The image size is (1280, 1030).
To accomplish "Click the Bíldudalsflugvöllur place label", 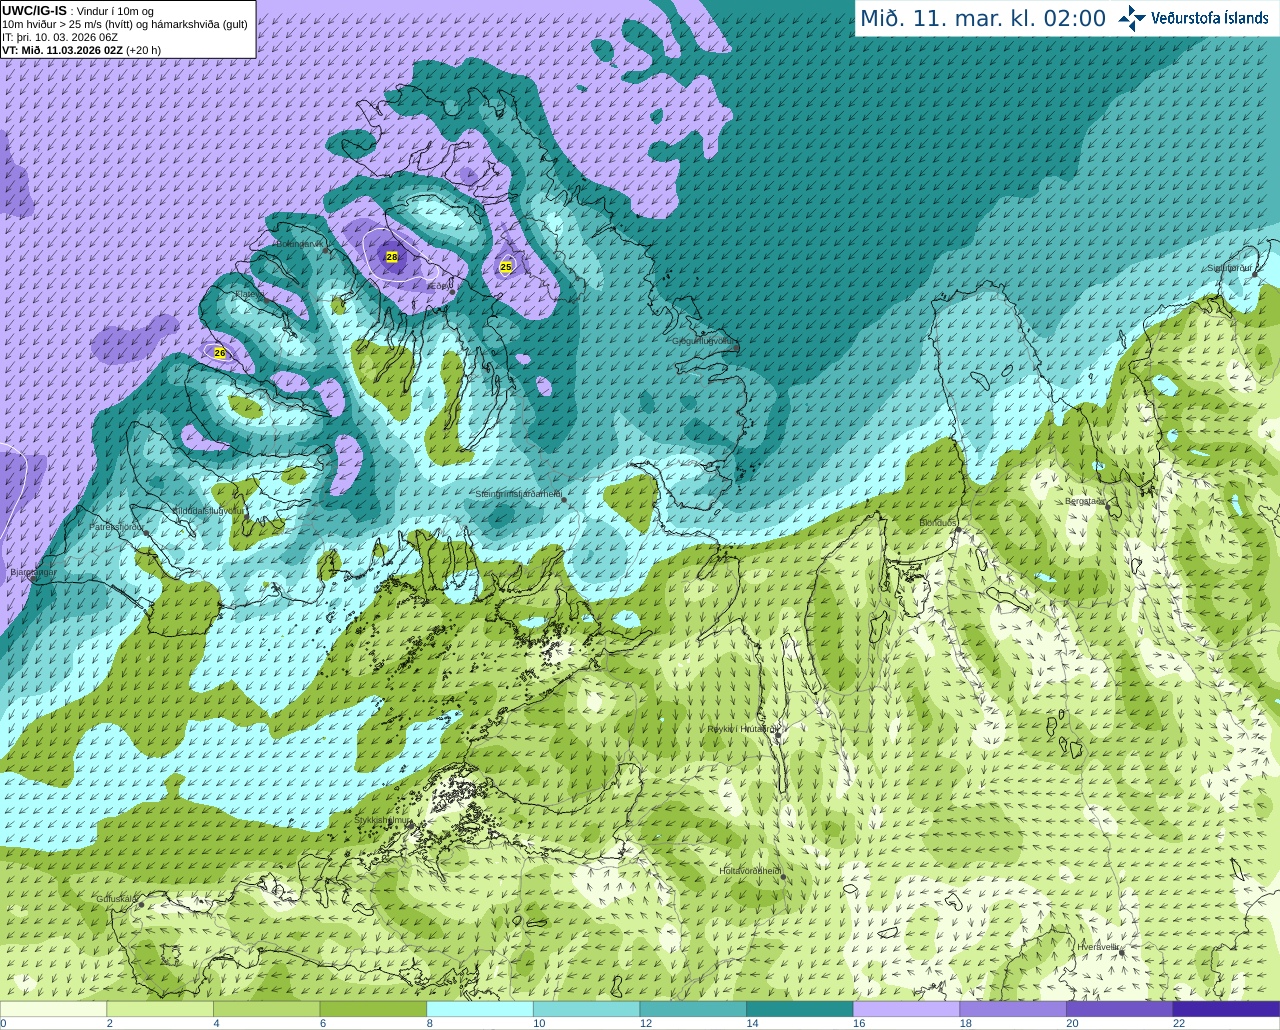I will 208,510.
